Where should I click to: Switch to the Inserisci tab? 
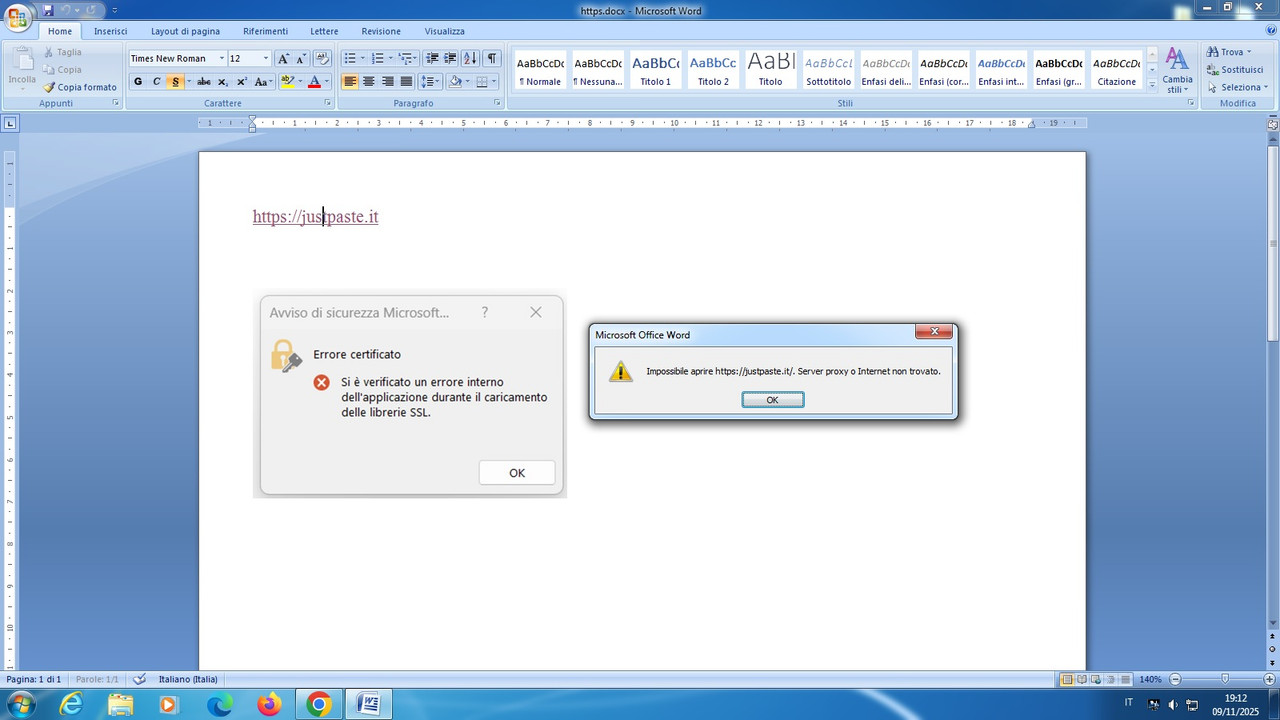coord(111,31)
